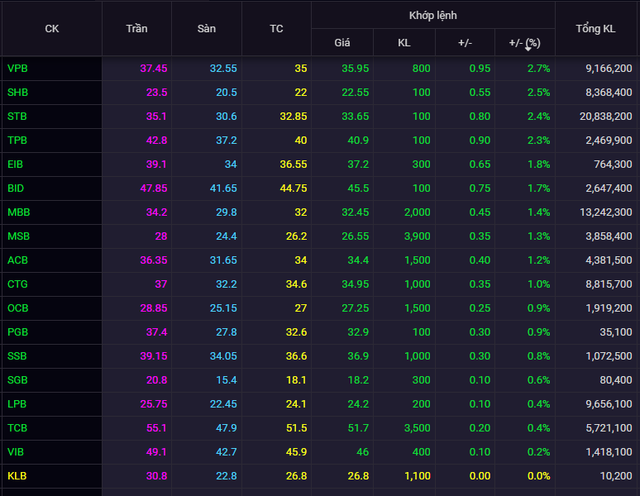Click TCB ceiling price 55.1
640x496 pixels.
[x=156, y=428]
